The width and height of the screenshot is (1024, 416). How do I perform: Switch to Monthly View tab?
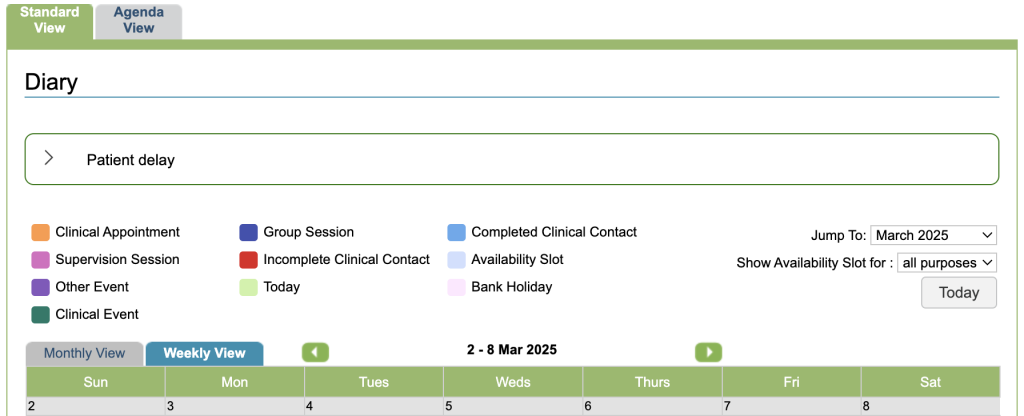(x=85, y=354)
